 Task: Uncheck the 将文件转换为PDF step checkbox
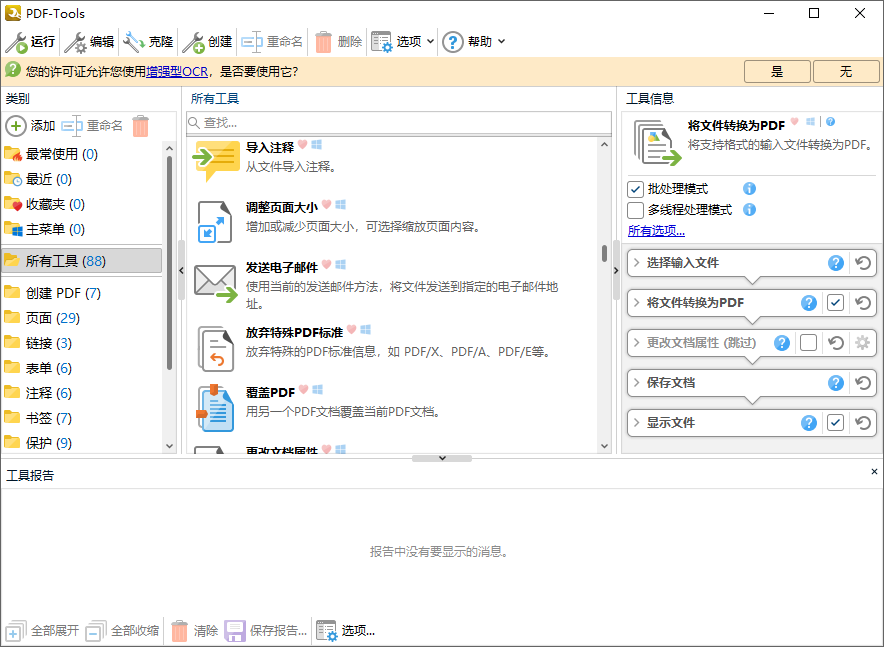coord(836,303)
